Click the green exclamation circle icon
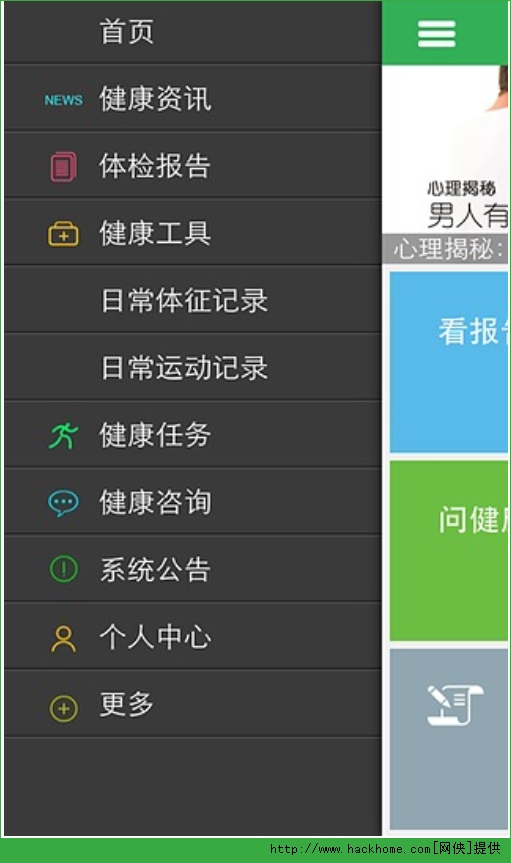The image size is (511, 863). tap(64, 569)
